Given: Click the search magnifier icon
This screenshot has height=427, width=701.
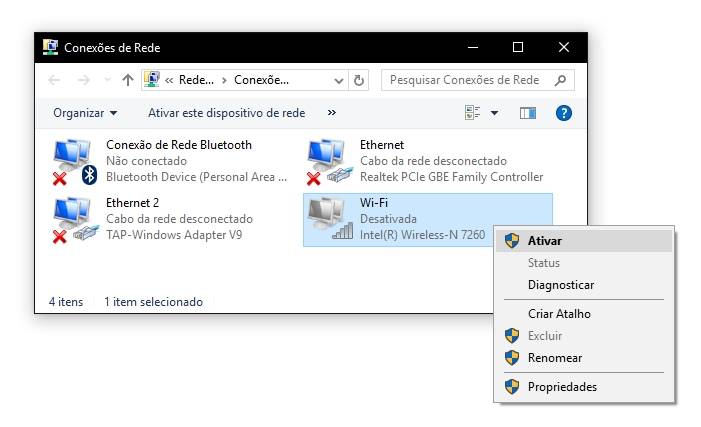Looking at the screenshot, I should 560,80.
